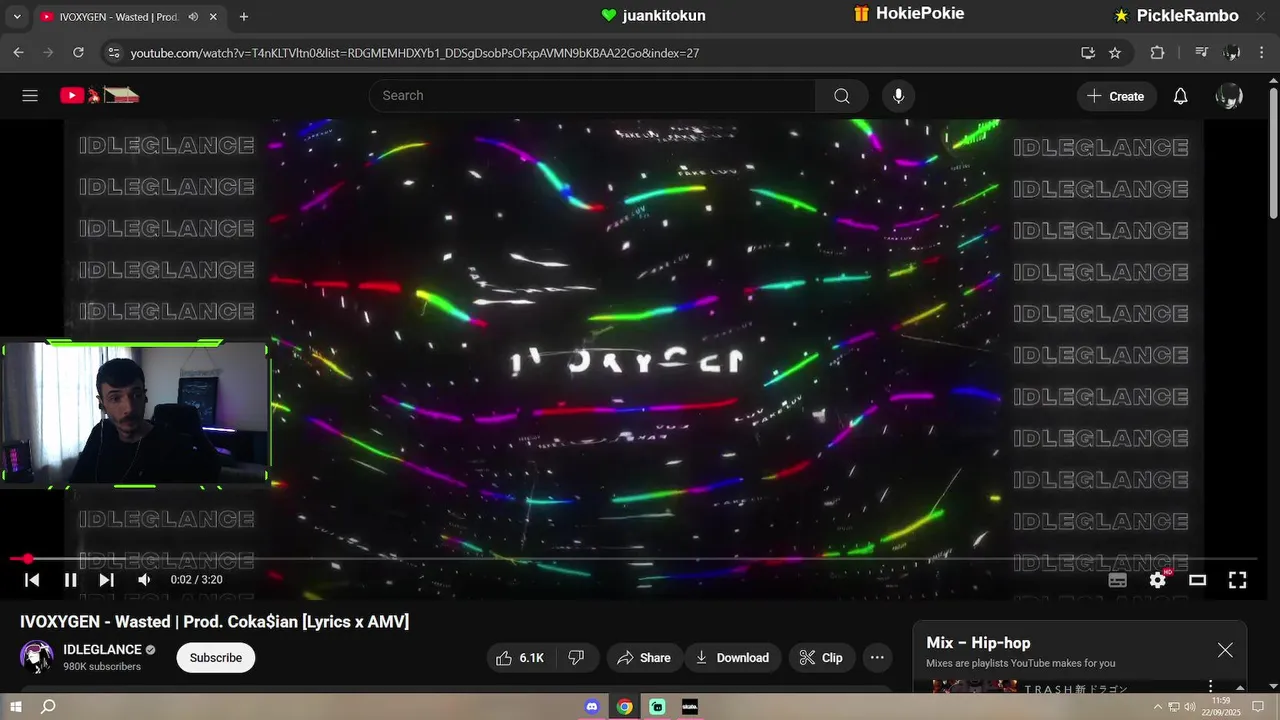
Task: Go forward in browser history
Action: point(47,53)
